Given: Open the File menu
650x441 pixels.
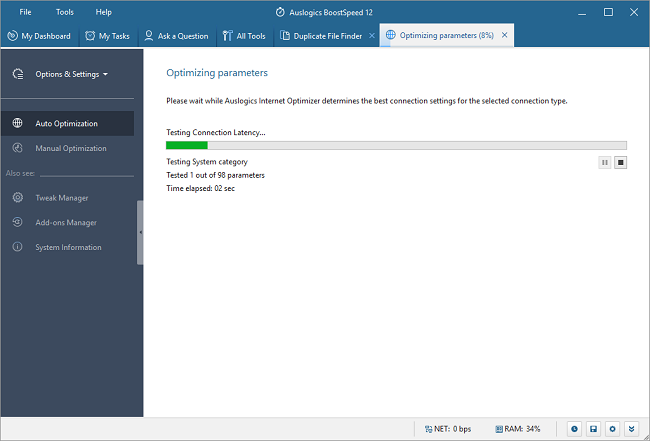Looking at the screenshot, I should click(x=25, y=12).
